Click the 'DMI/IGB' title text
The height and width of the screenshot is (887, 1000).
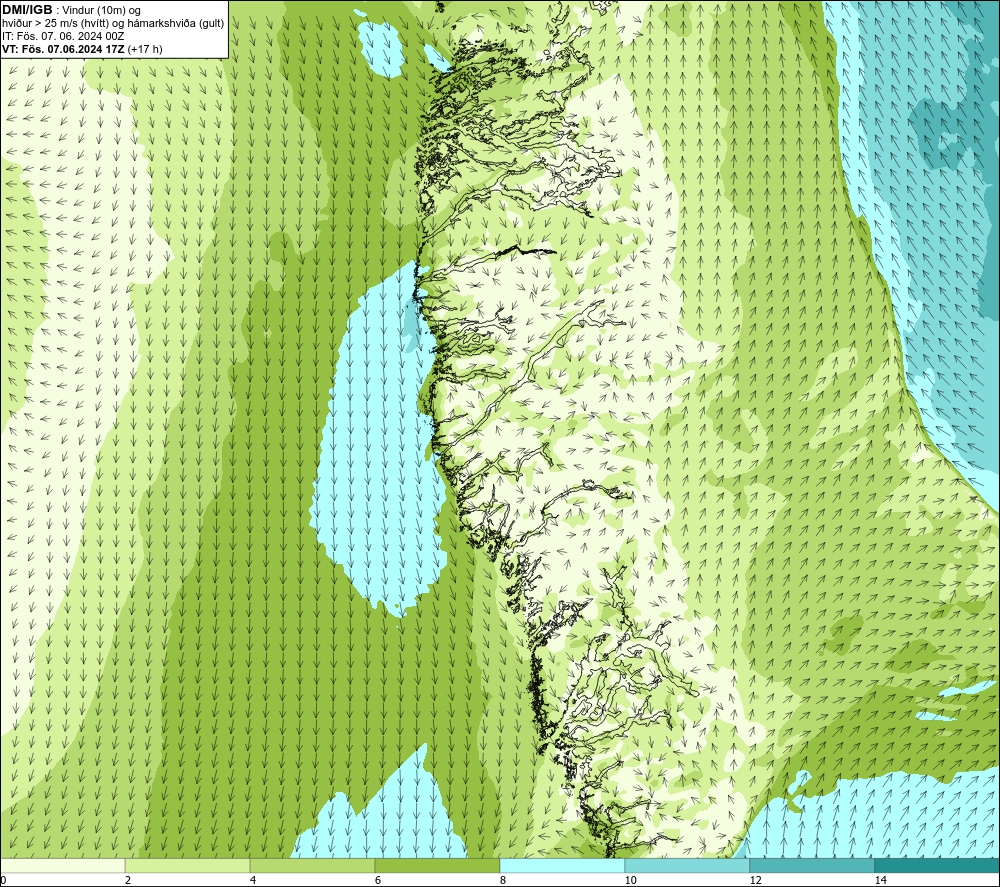click(x=27, y=10)
